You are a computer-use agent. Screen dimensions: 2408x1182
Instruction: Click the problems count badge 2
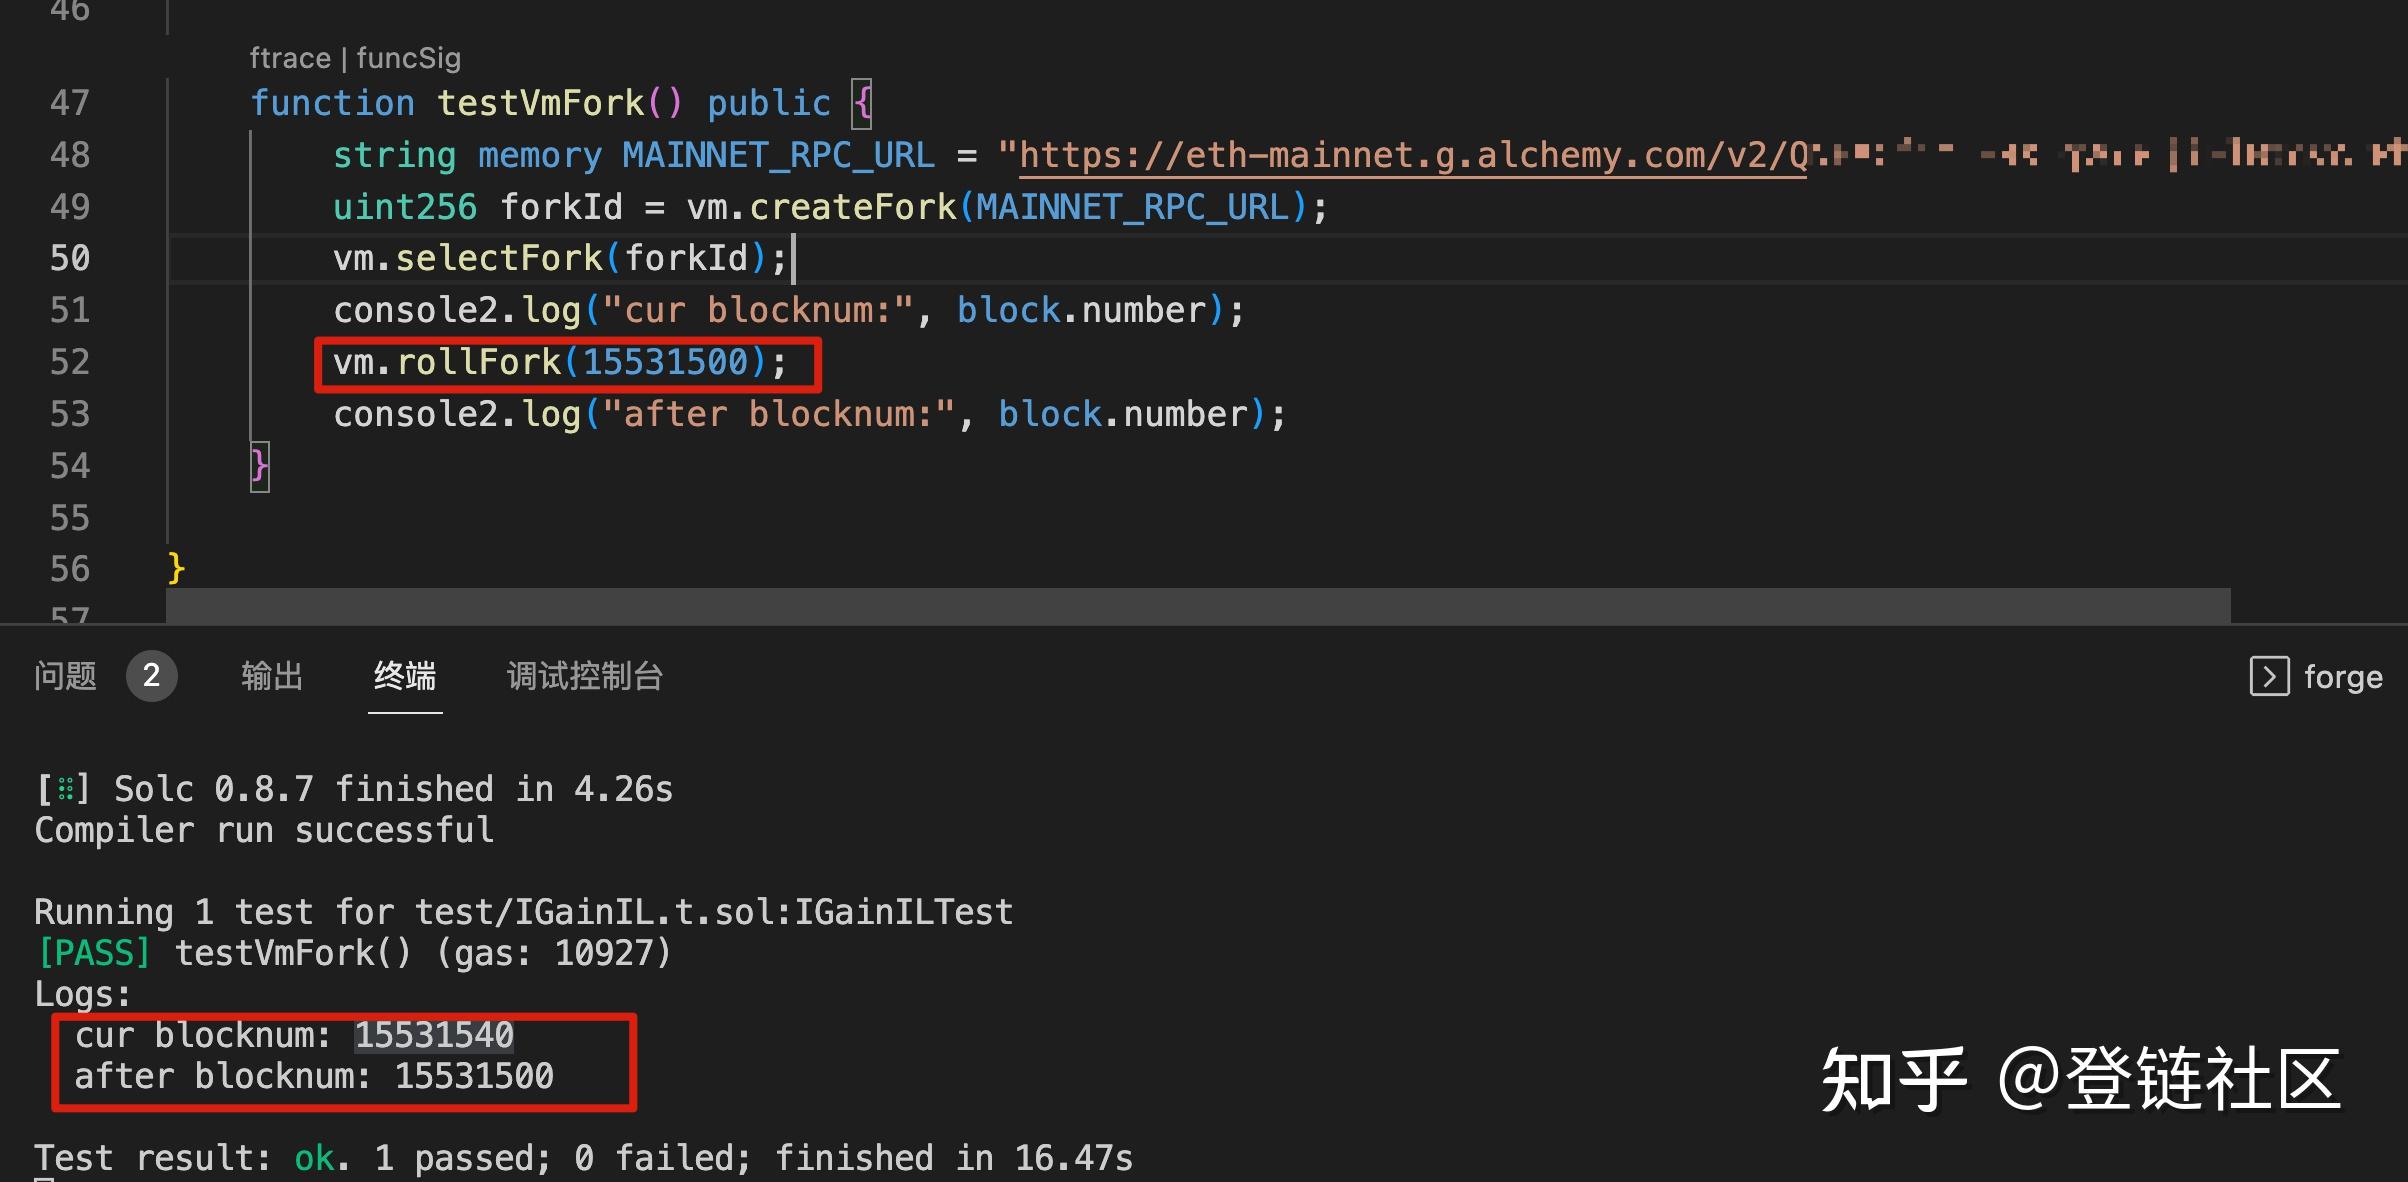point(151,676)
